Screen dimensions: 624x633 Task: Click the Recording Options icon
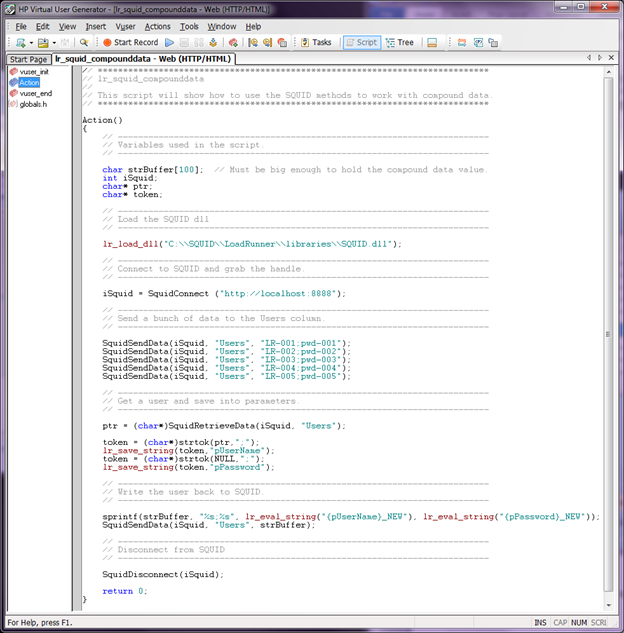[282, 42]
